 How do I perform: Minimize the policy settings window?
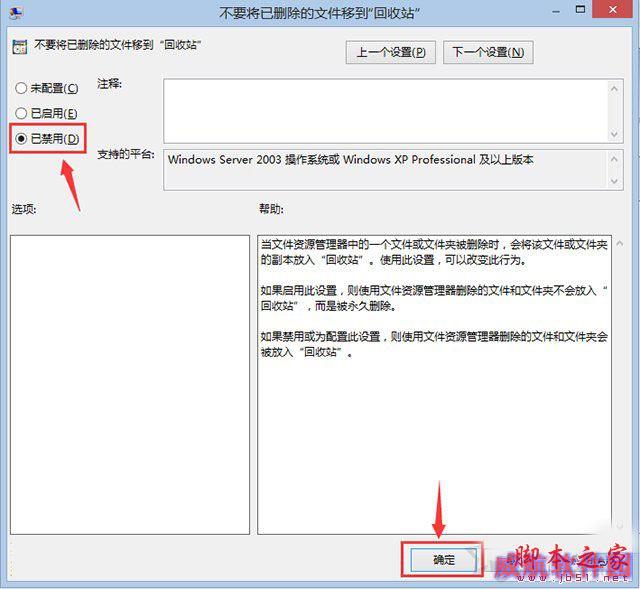coord(556,11)
